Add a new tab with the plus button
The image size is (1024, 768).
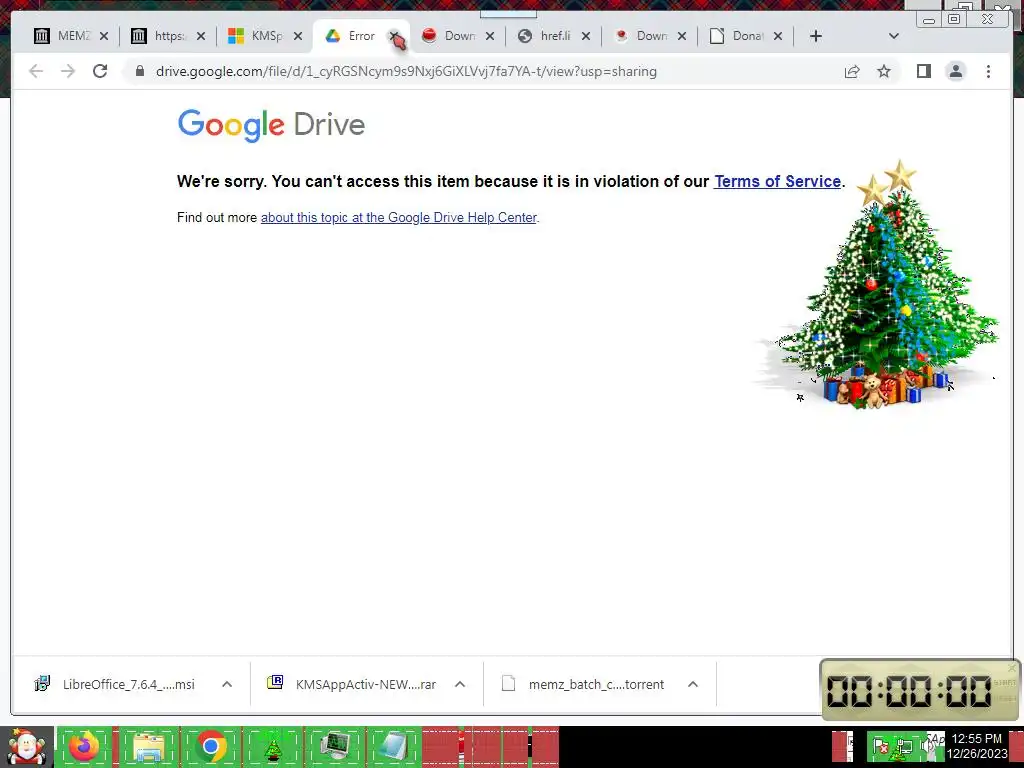tap(815, 36)
